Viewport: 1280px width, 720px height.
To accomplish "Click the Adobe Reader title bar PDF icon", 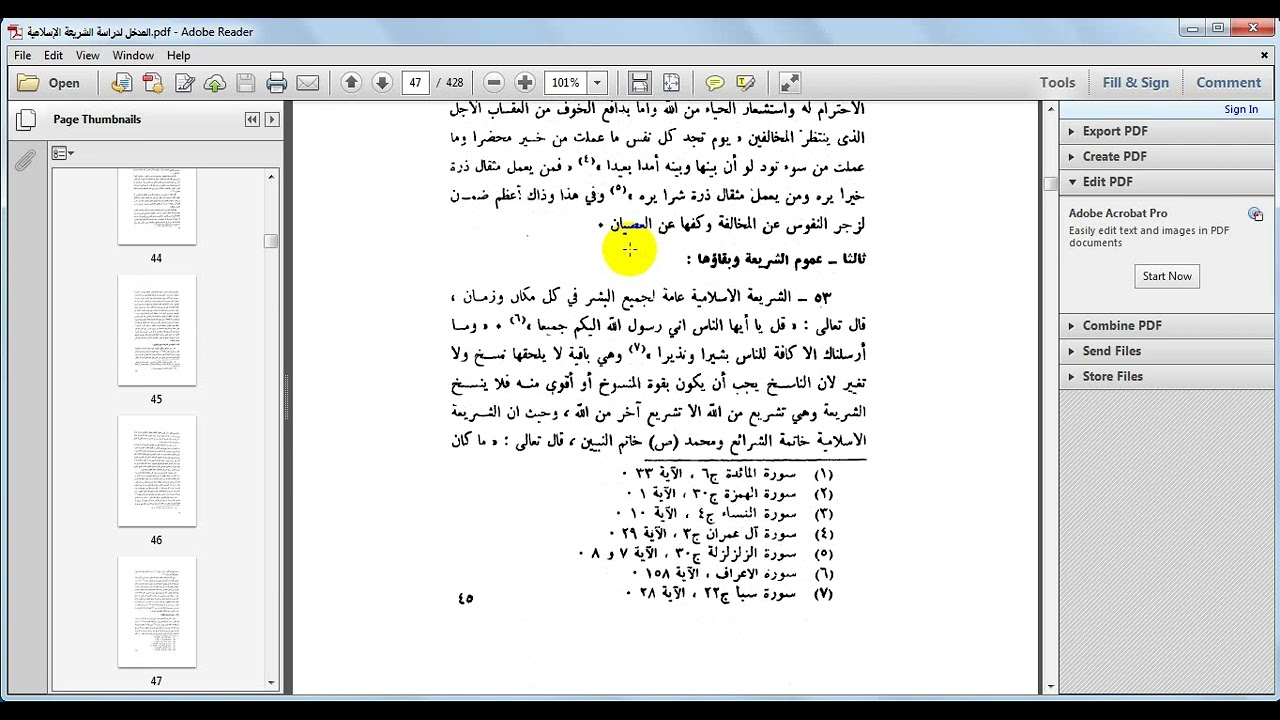I will [x=15, y=32].
